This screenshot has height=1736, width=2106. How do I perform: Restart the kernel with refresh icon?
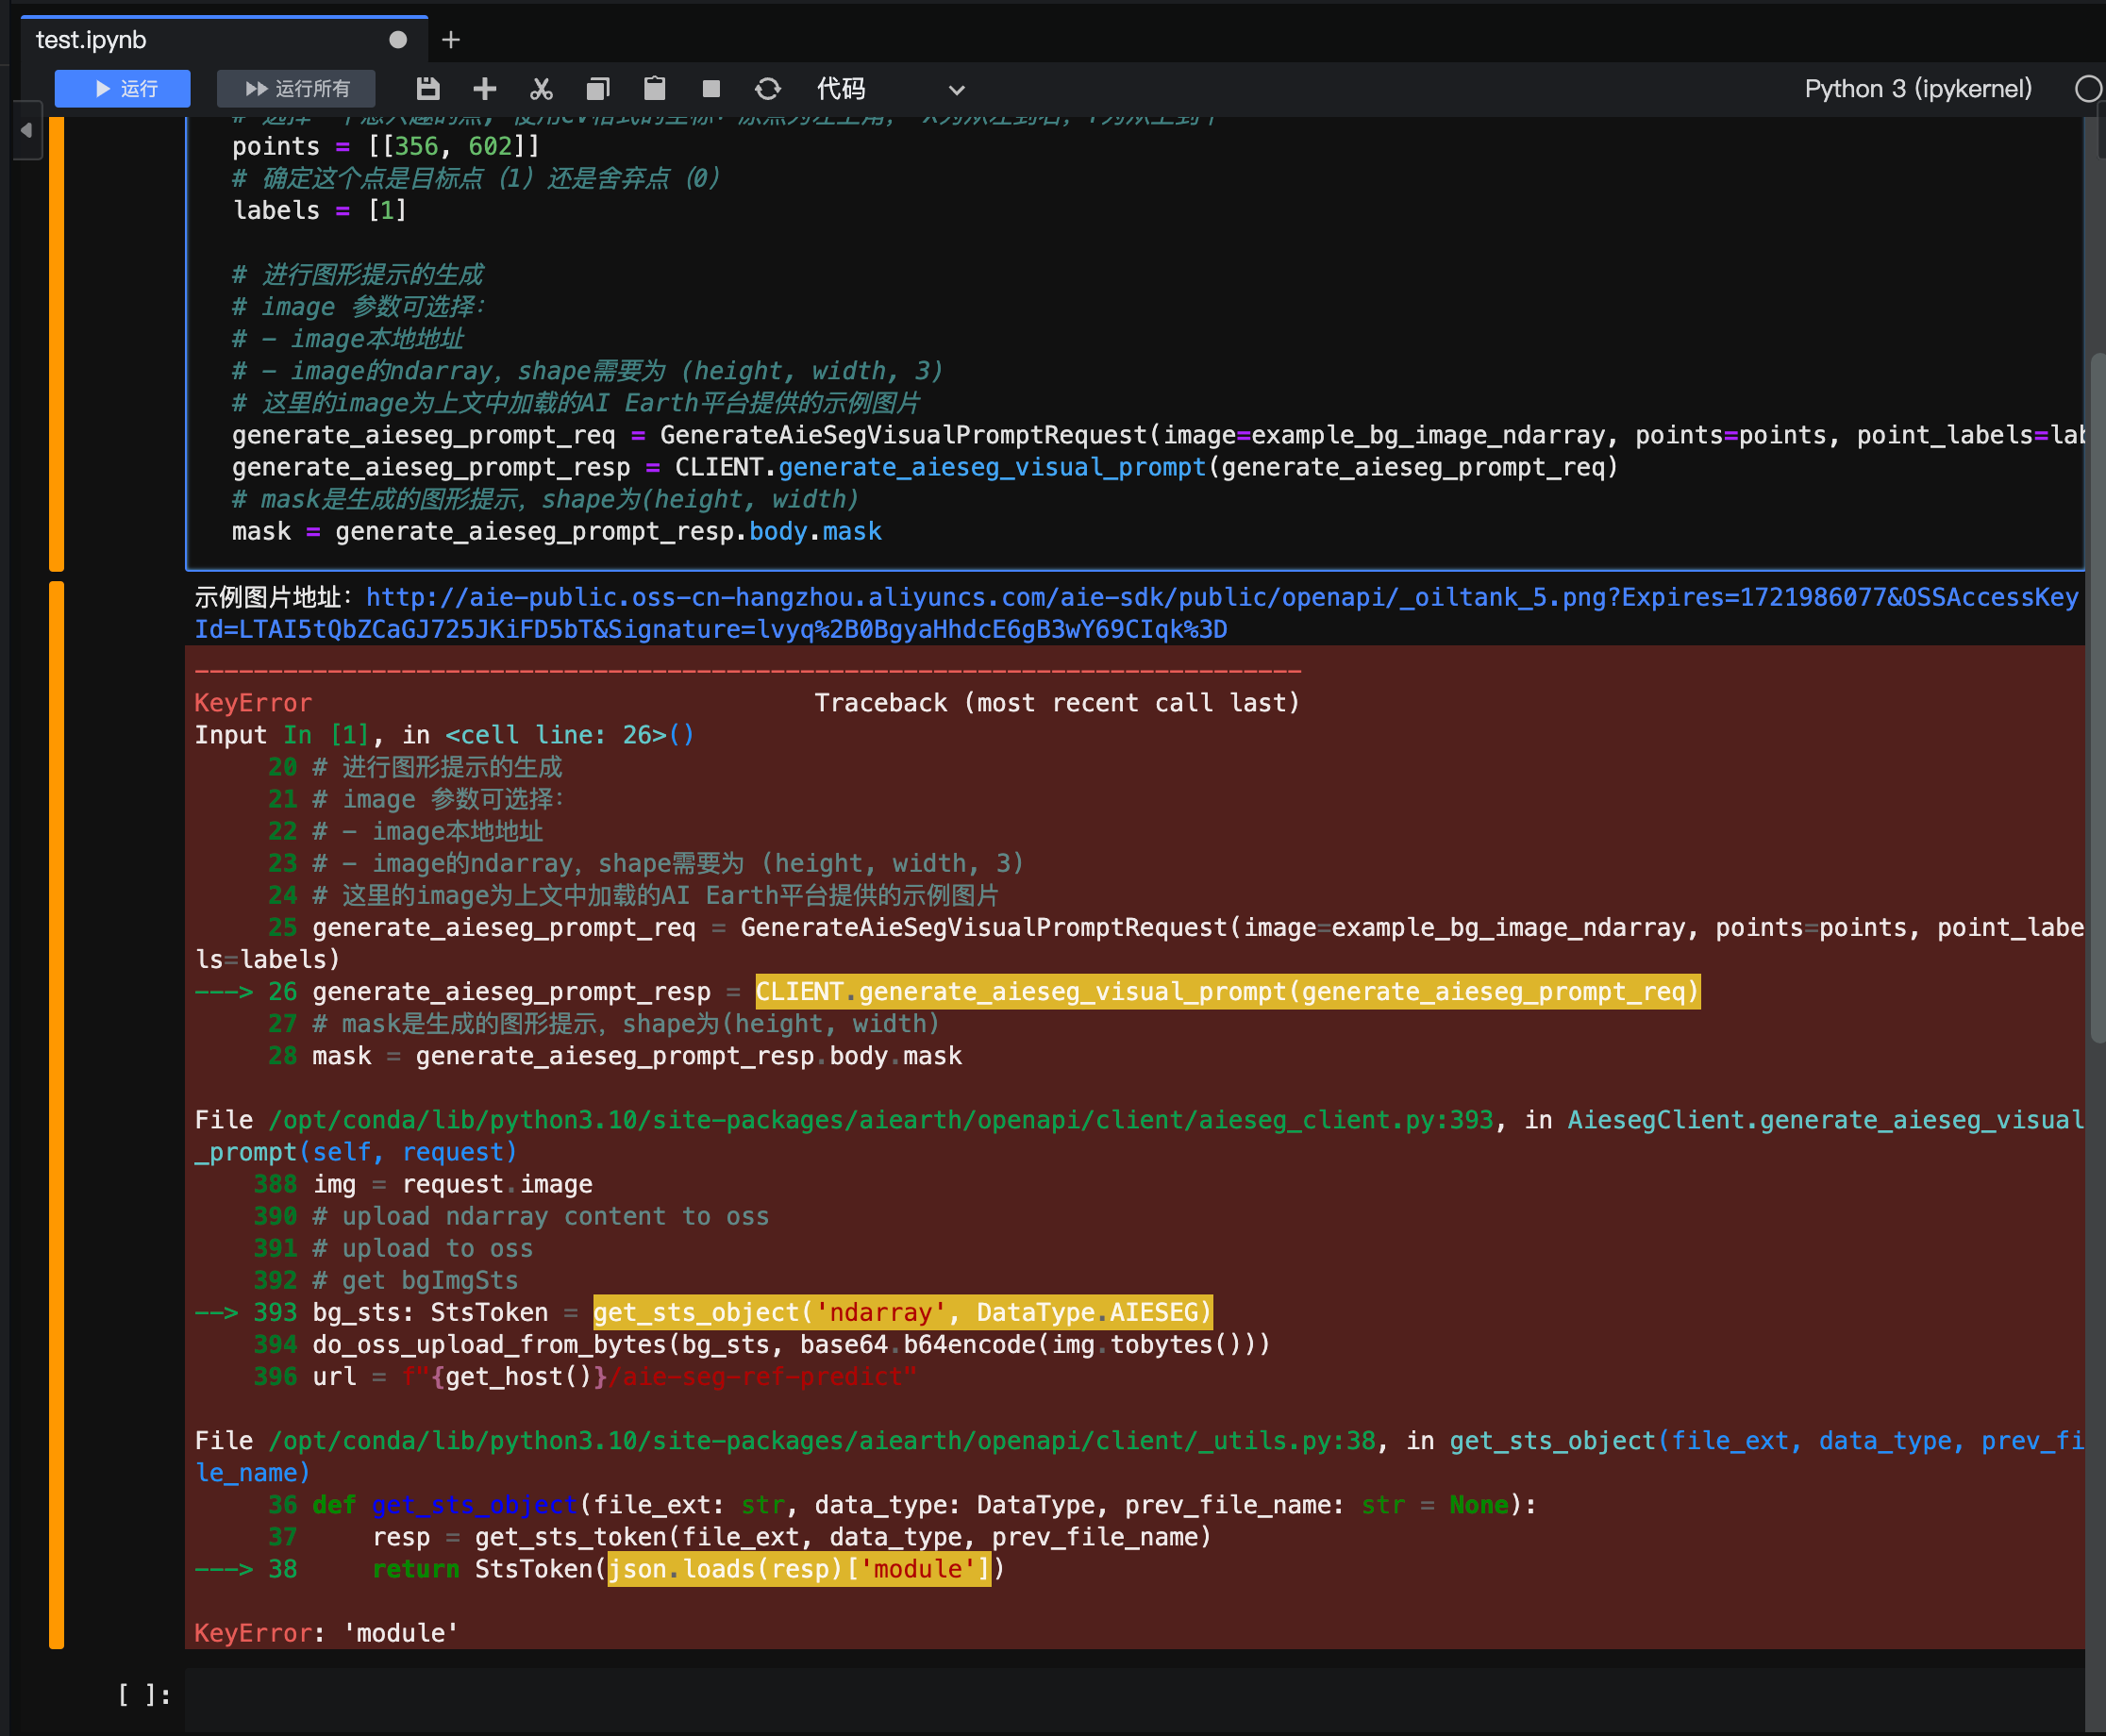tap(768, 89)
